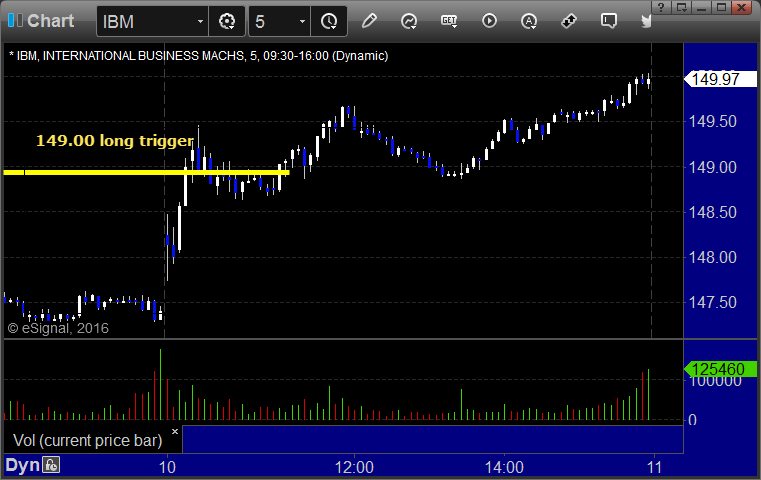Screen dimensions: 761x480
Task: Open the studies chart-wave icon
Action: coord(409,21)
